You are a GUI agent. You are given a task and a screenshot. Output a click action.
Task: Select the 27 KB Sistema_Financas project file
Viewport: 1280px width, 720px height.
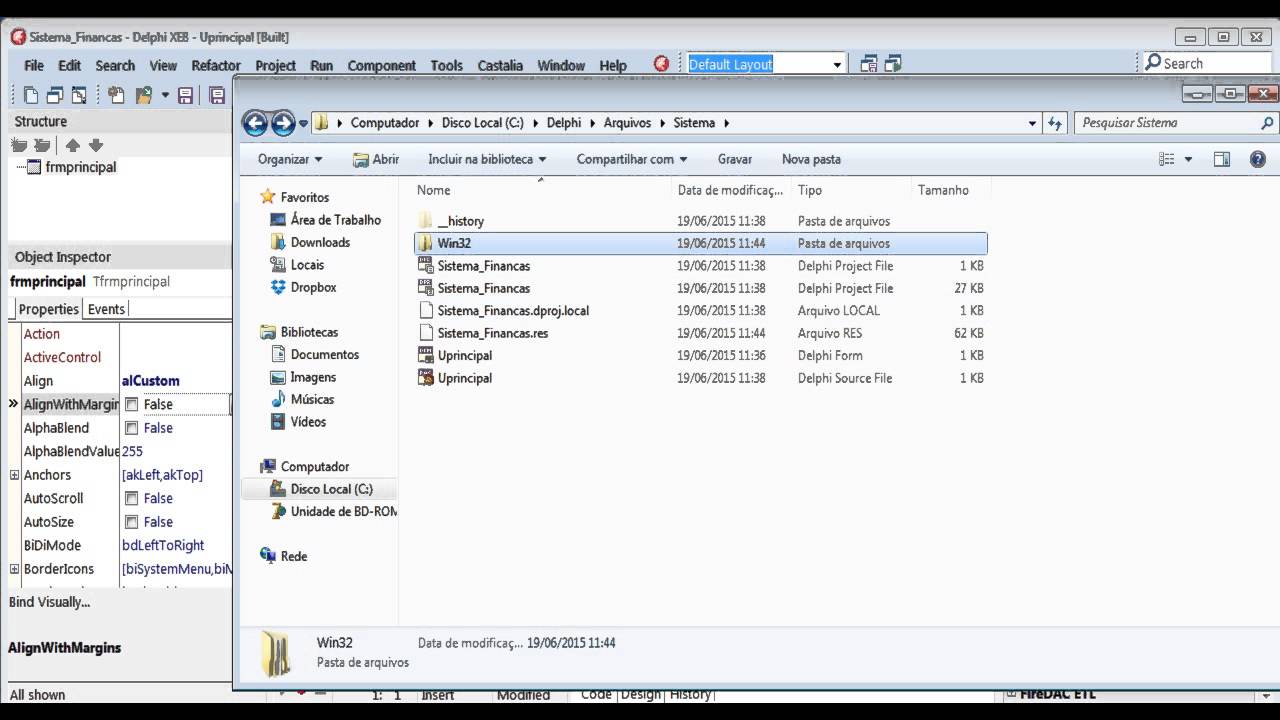pos(700,288)
